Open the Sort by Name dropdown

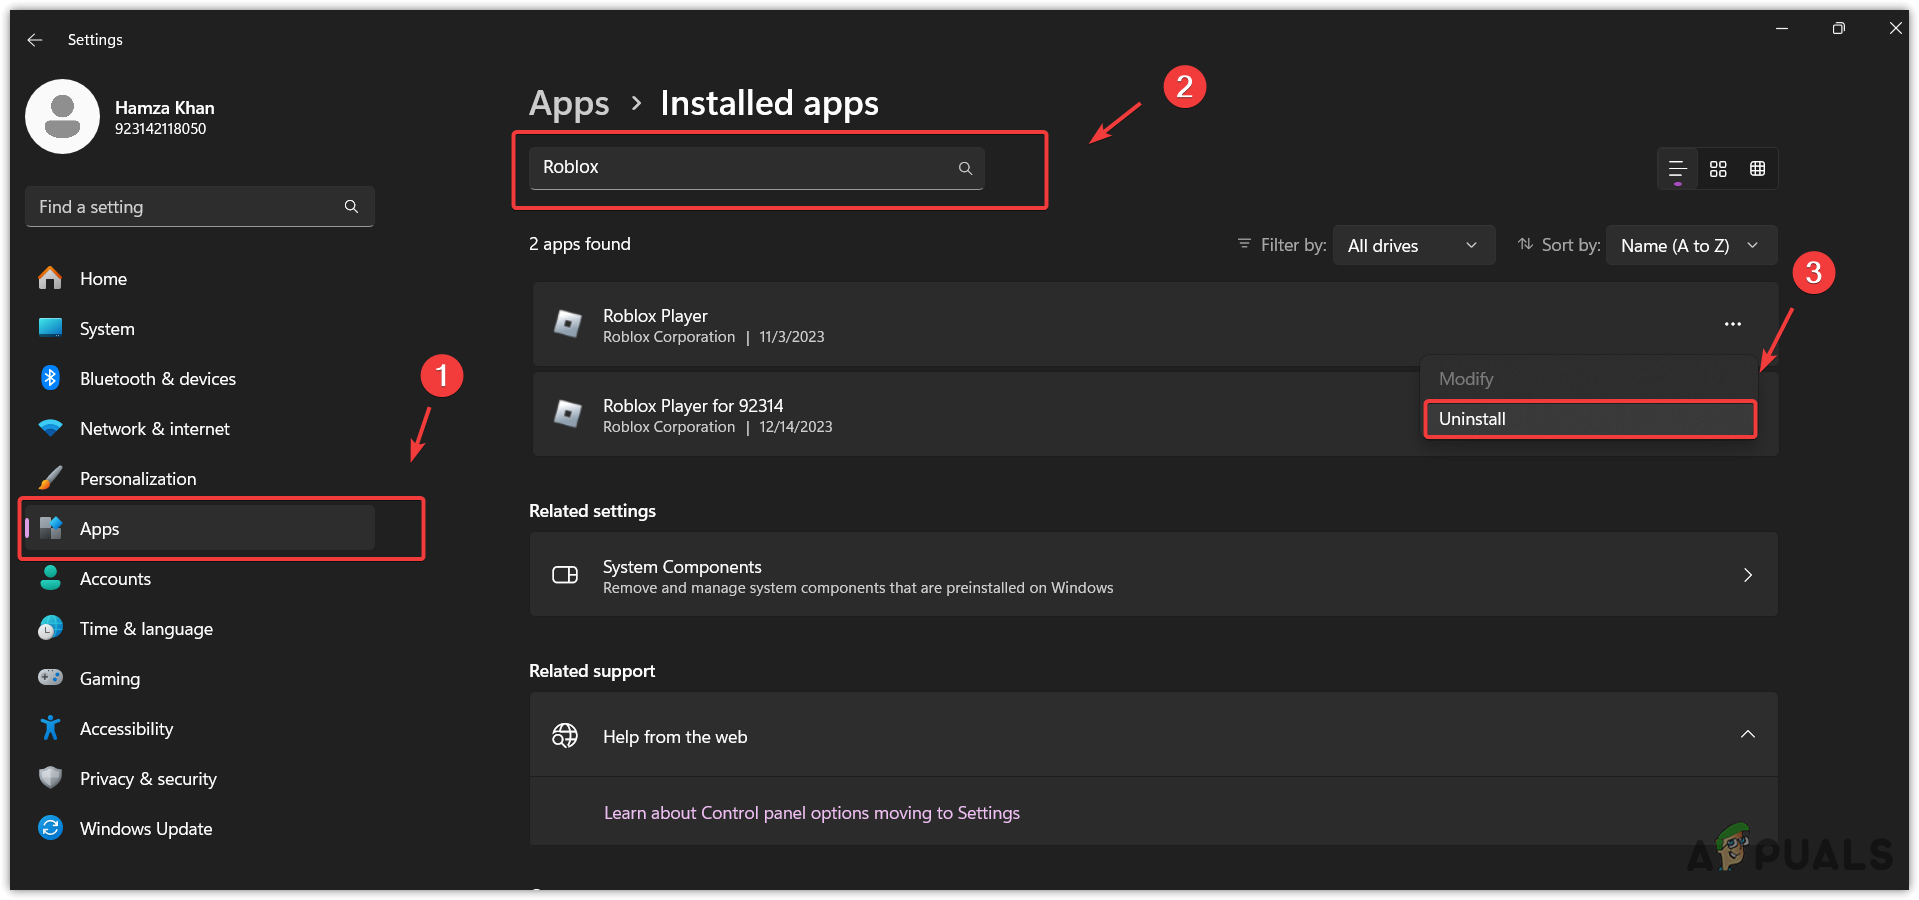pos(1689,246)
